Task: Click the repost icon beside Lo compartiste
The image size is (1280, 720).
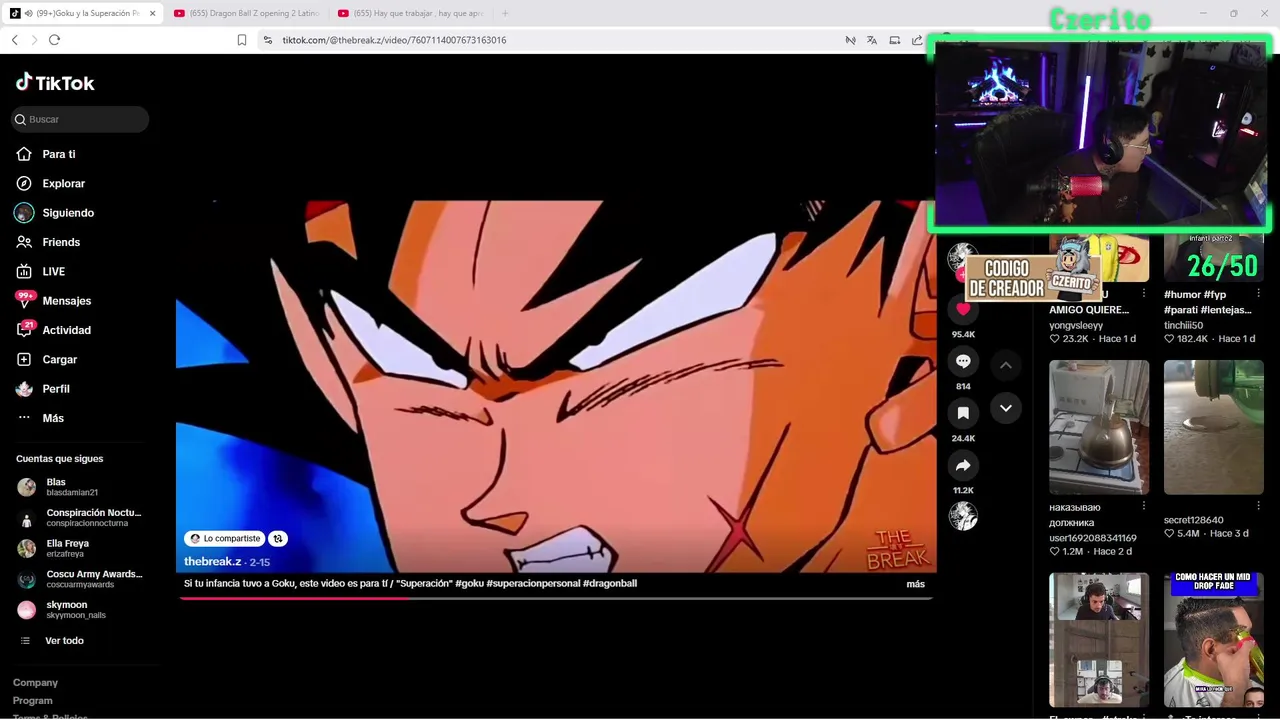Action: coord(278,538)
